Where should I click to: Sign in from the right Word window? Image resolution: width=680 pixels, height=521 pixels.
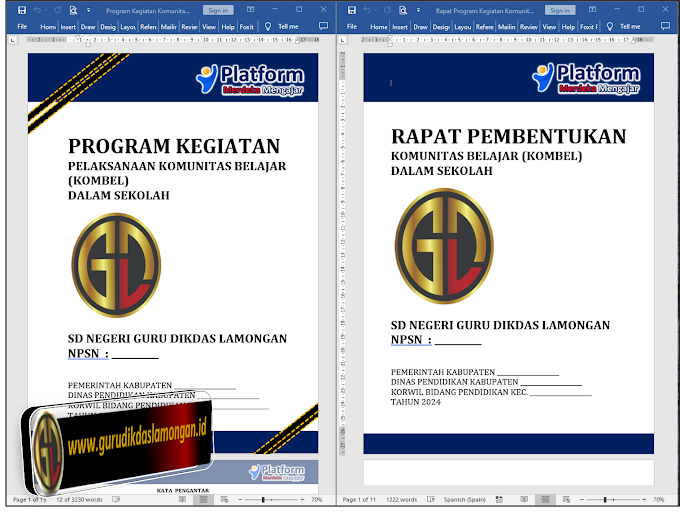click(560, 10)
